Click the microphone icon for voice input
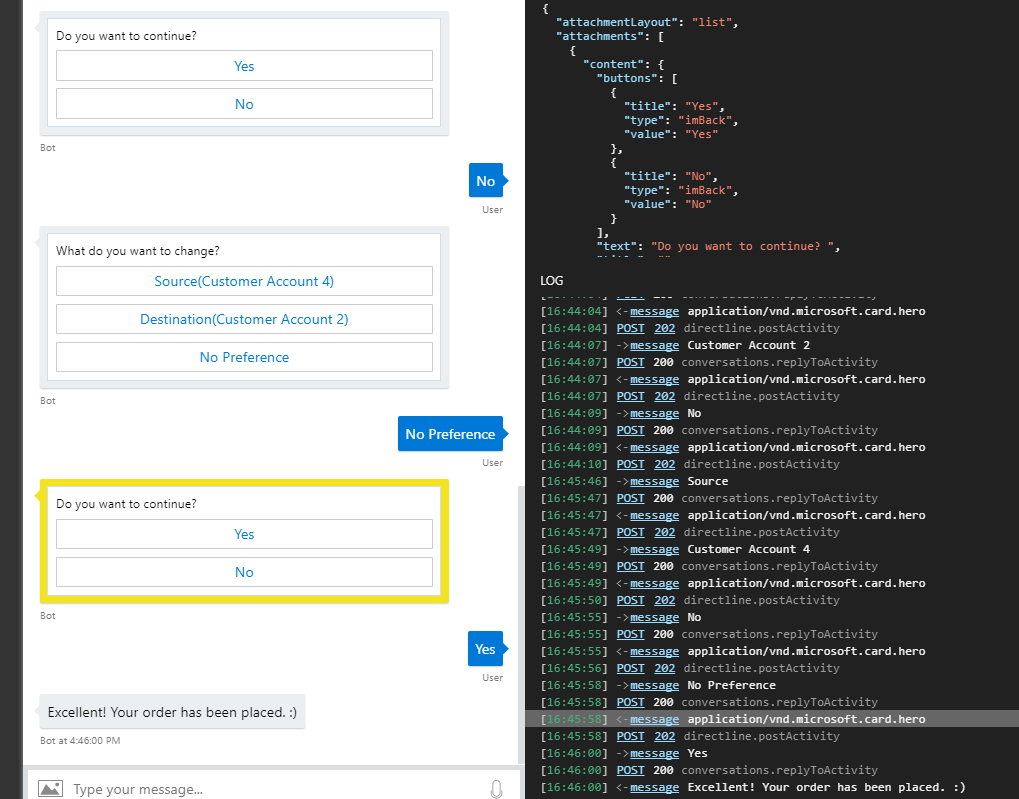Image resolution: width=1019 pixels, height=799 pixels. pos(496,789)
